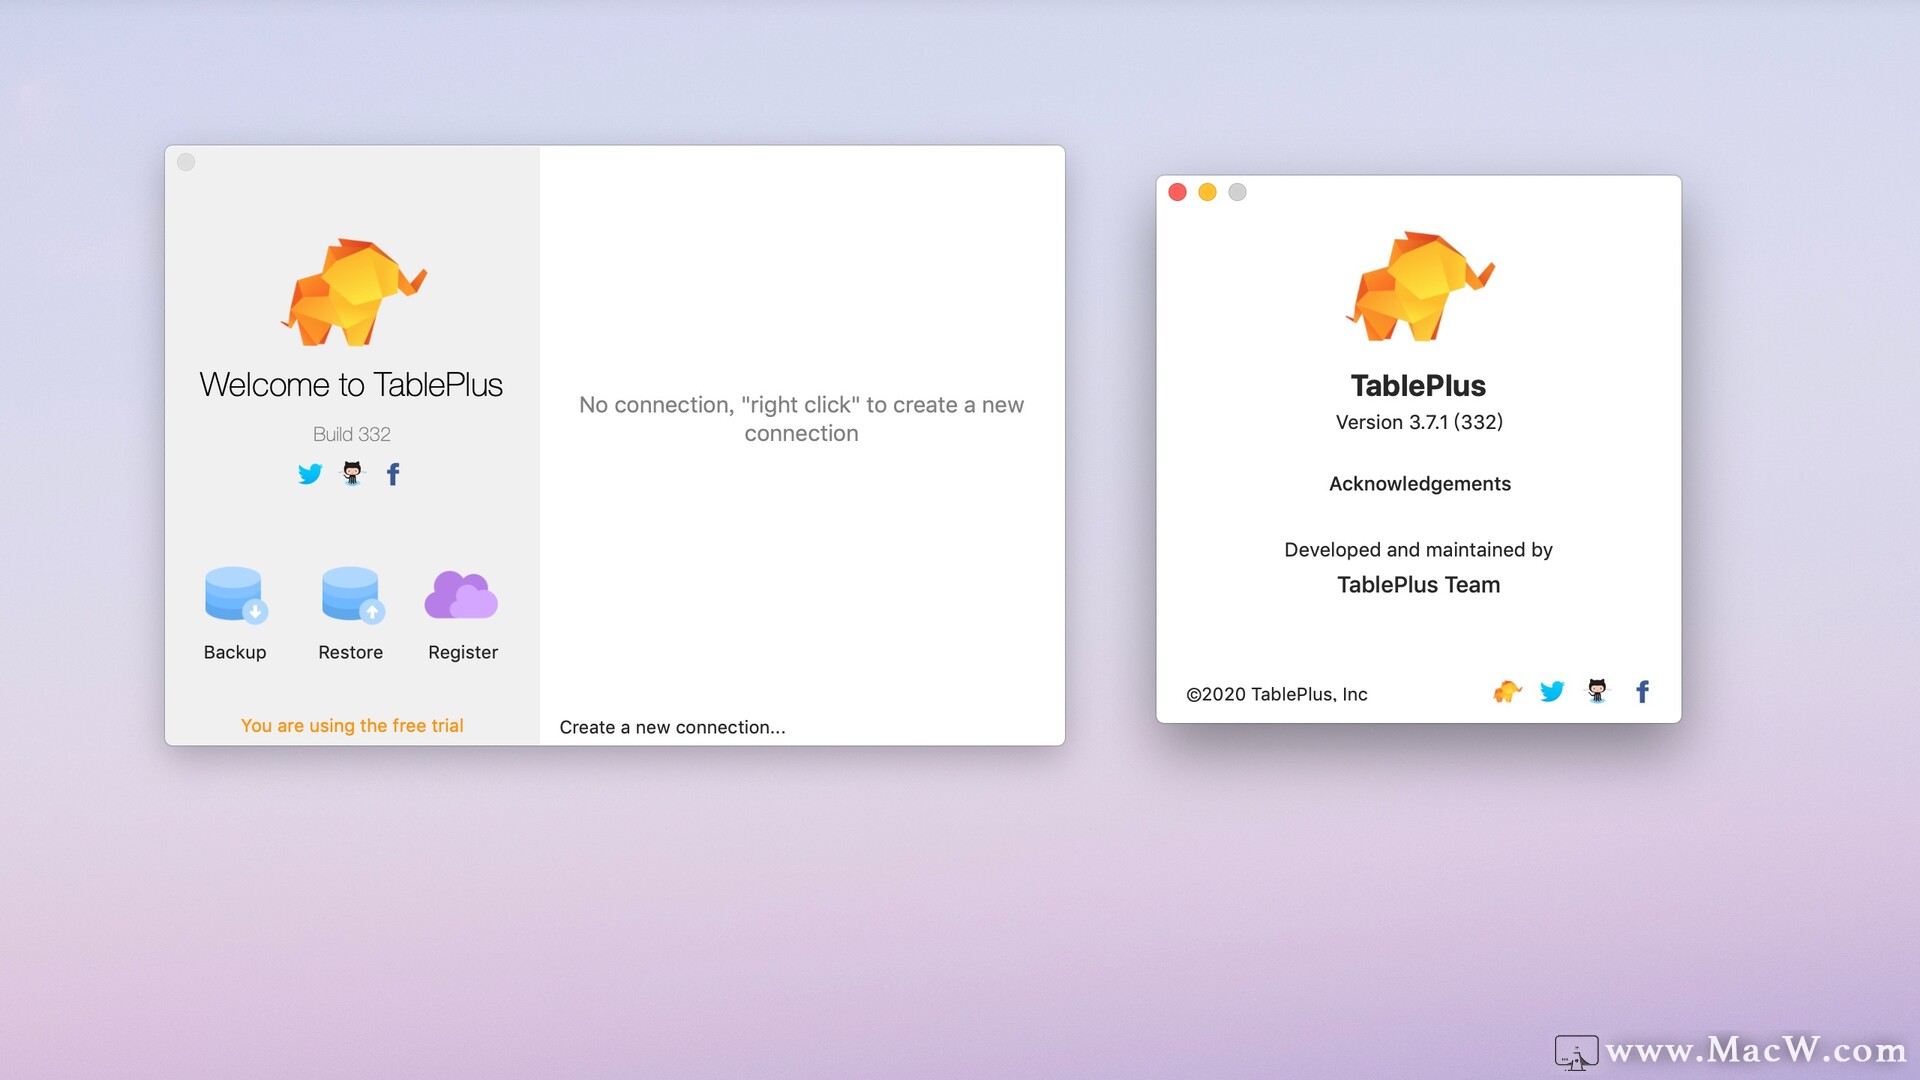Open Facebook icon in About window footer

[1642, 692]
